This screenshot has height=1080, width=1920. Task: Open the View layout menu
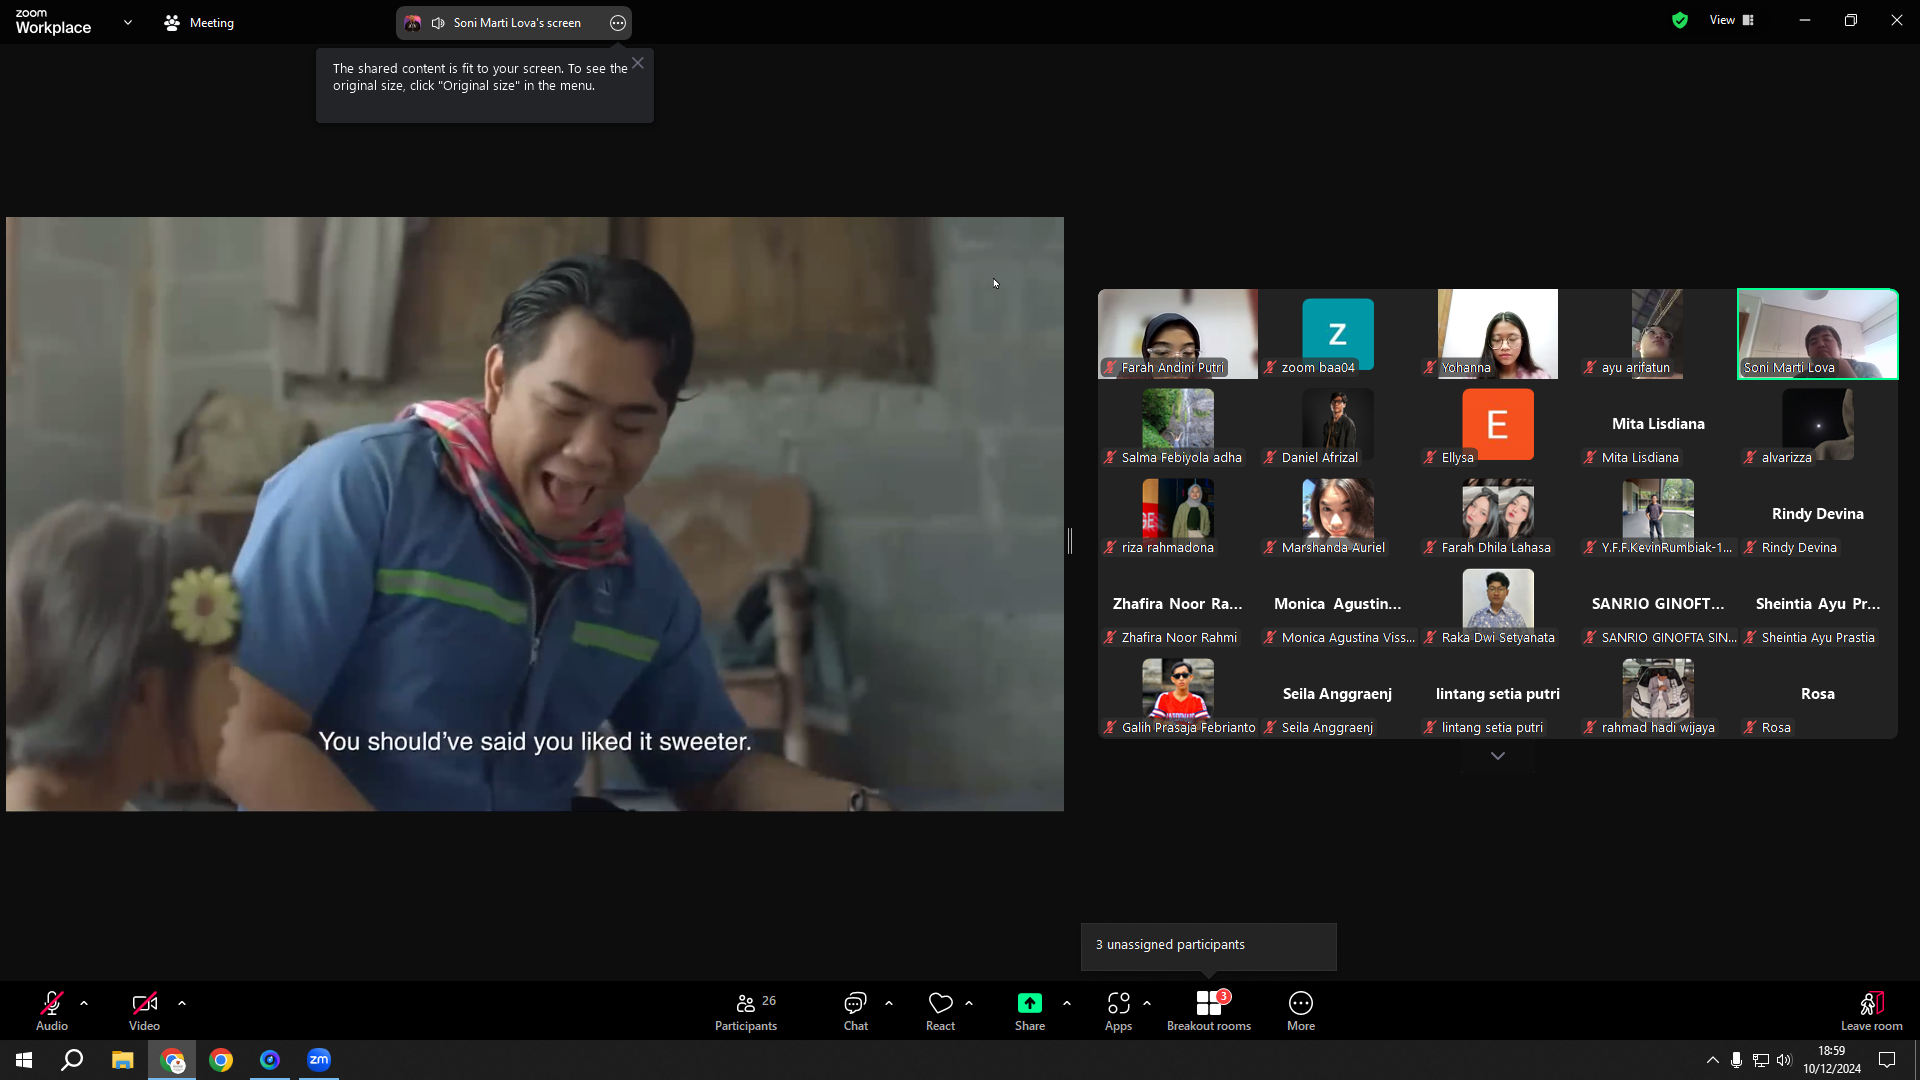[x=1732, y=20]
